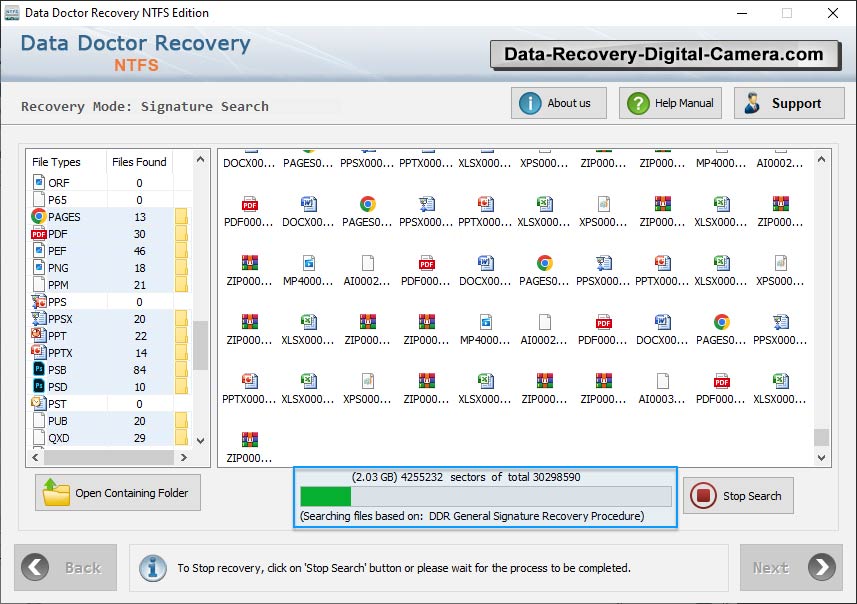857x604 pixels.
Task: Click the yellow folder icon in PSB row
Action: [181, 370]
